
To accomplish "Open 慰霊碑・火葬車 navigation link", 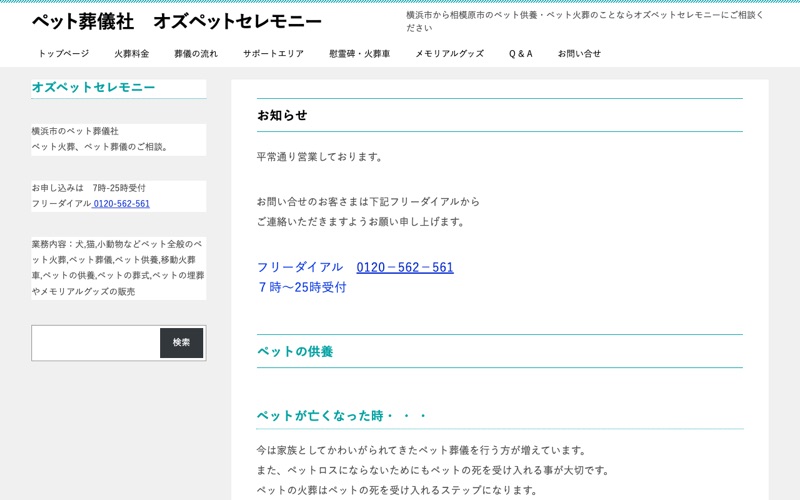I will (360, 54).
